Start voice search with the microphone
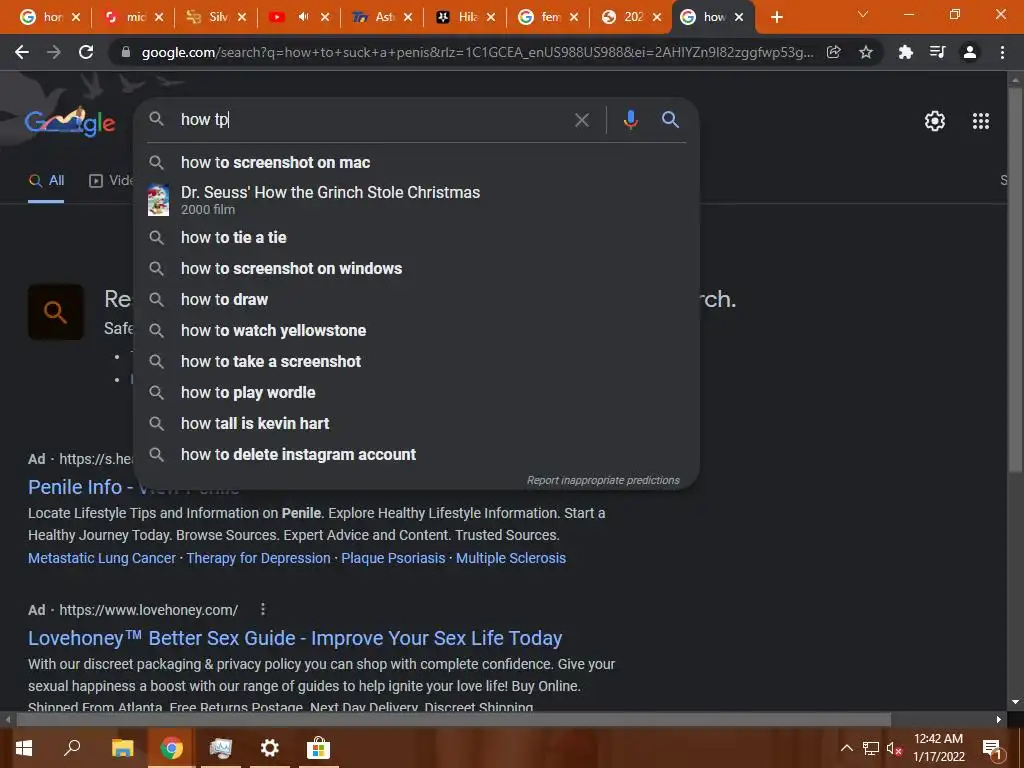The height and width of the screenshot is (768, 1024). (x=630, y=120)
